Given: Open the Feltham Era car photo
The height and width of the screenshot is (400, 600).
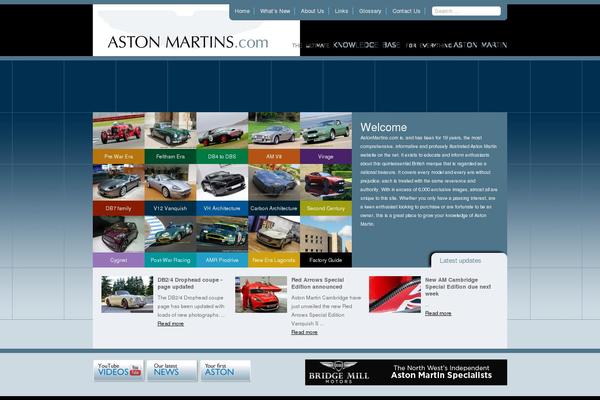Looking at the screenshot, I should (x=170, y=131).
